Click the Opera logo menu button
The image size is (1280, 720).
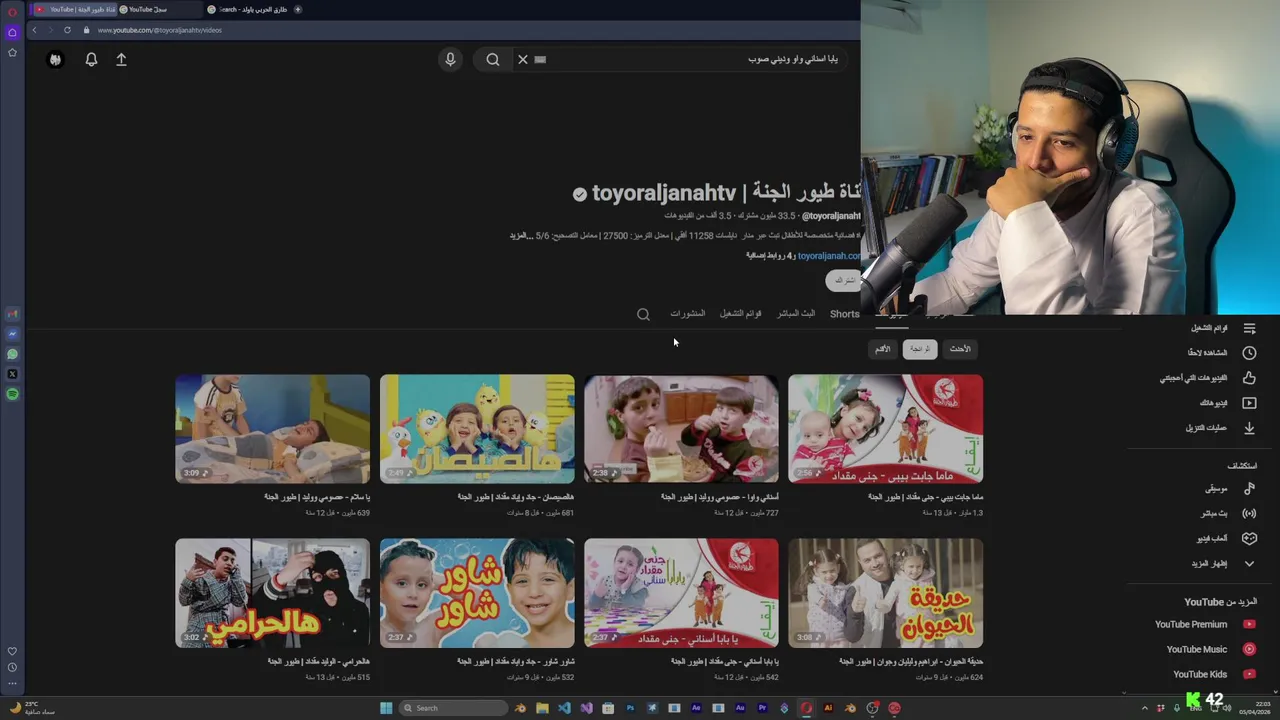[x=12, y=12]
